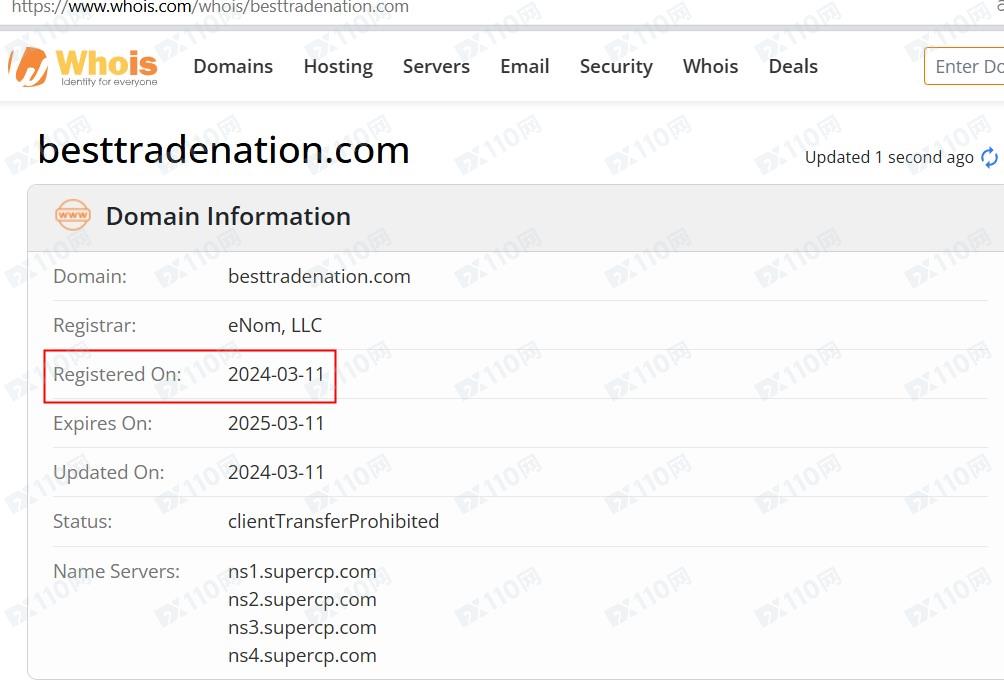The width and height of the screenshot is (1004, 680).
Task: Click the browser address bar URL
Action: tap(210, 7)
